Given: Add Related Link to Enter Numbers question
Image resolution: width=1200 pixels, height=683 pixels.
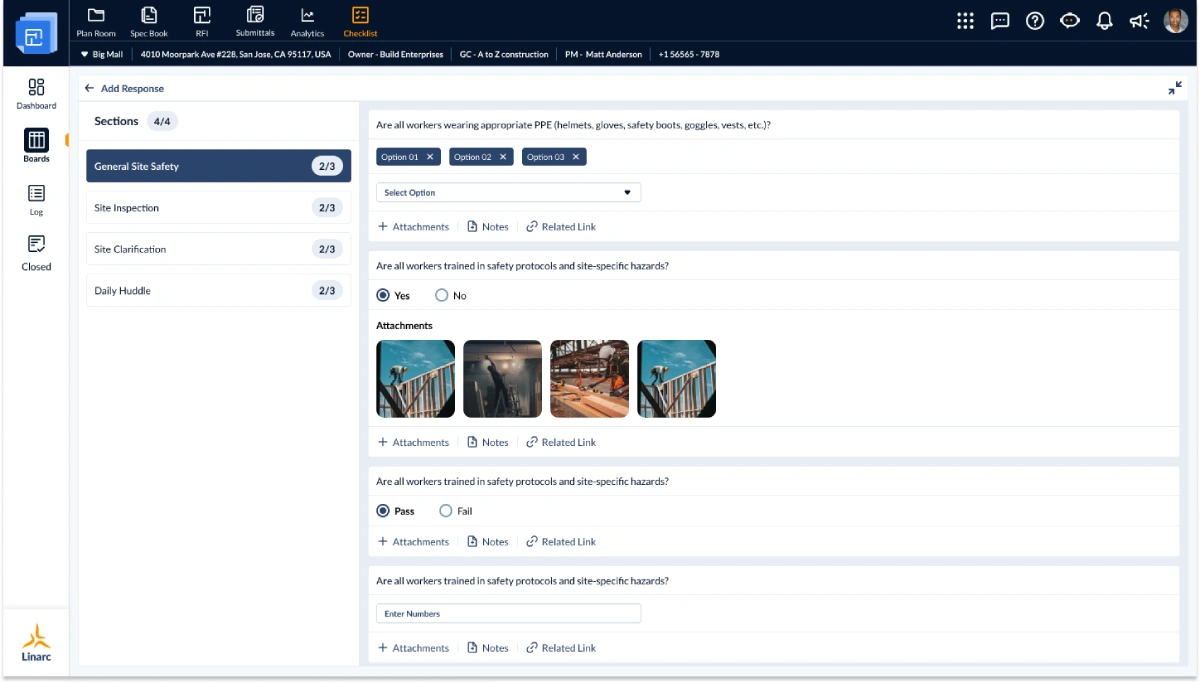Looking at the screenshot, I should (x=561, y=648).
